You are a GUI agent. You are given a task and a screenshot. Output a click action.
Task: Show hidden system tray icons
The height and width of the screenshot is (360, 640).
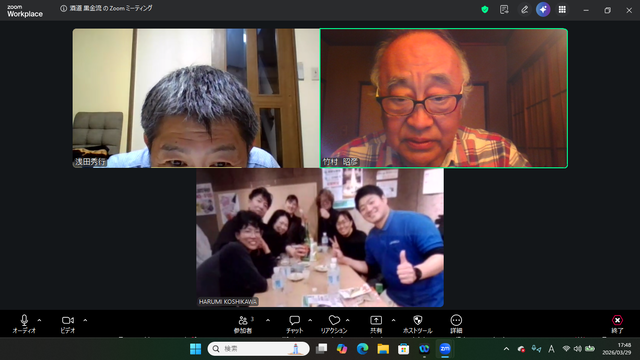point(507,349)
